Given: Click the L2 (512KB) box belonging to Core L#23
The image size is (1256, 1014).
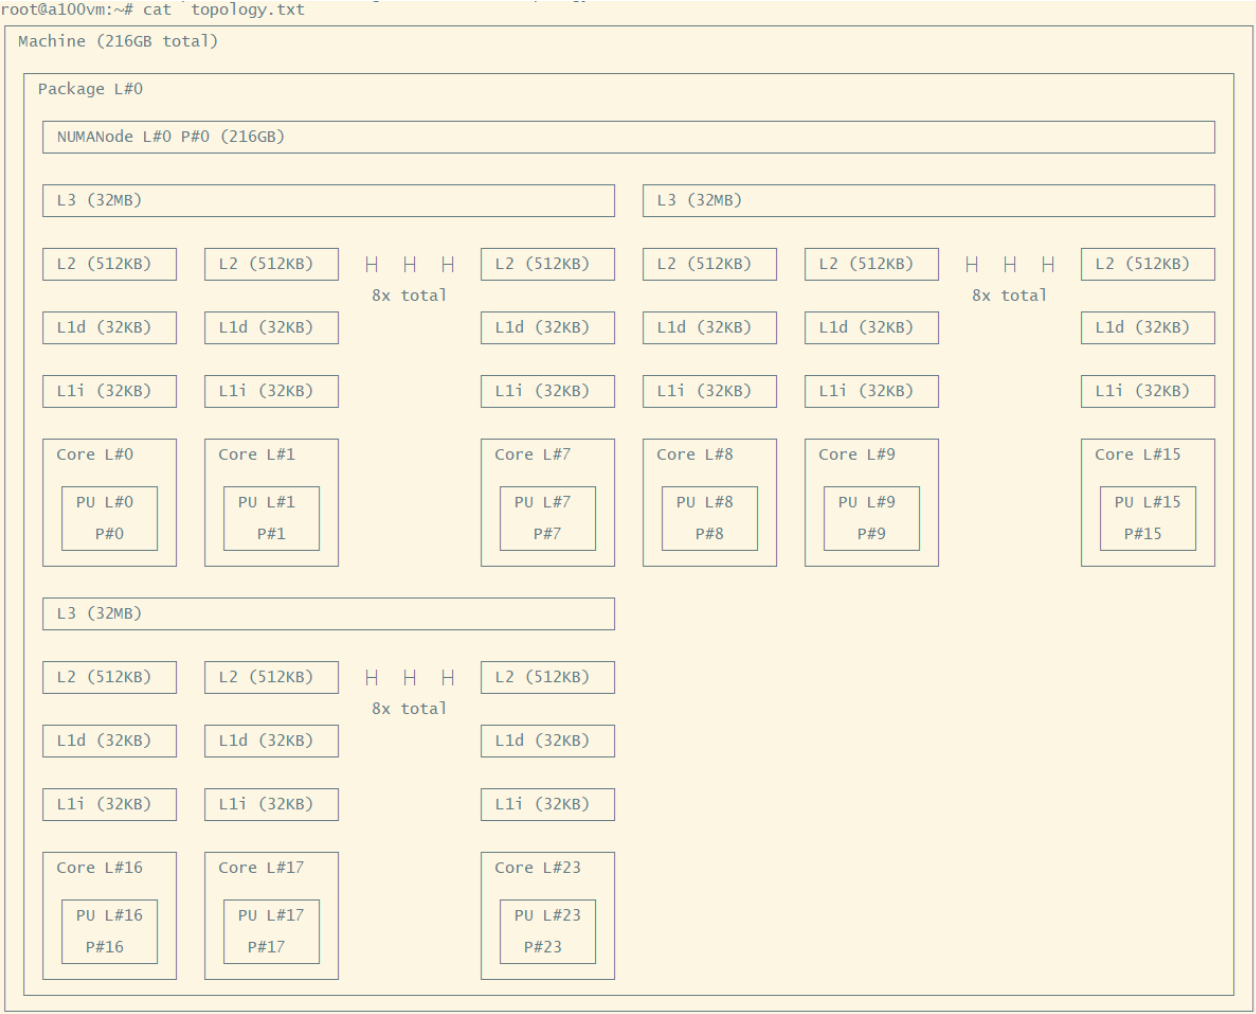Looking at the screenshot, I should coord(548,677).
